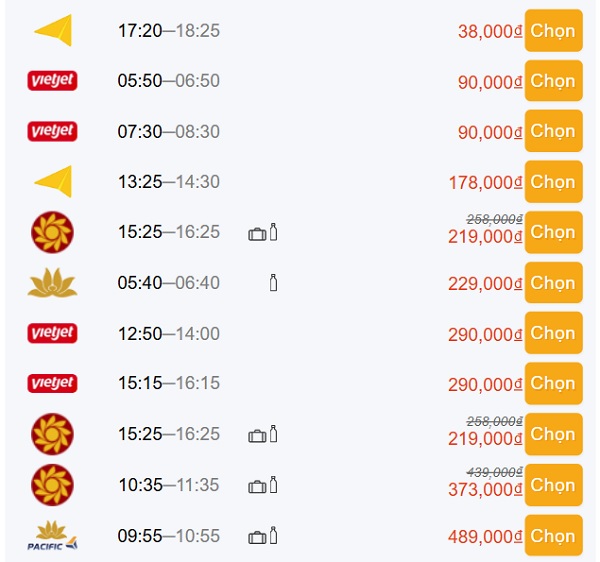
Task: Pick the 15:15–16:15 flight using Chọn
Action: pos(553,383)
